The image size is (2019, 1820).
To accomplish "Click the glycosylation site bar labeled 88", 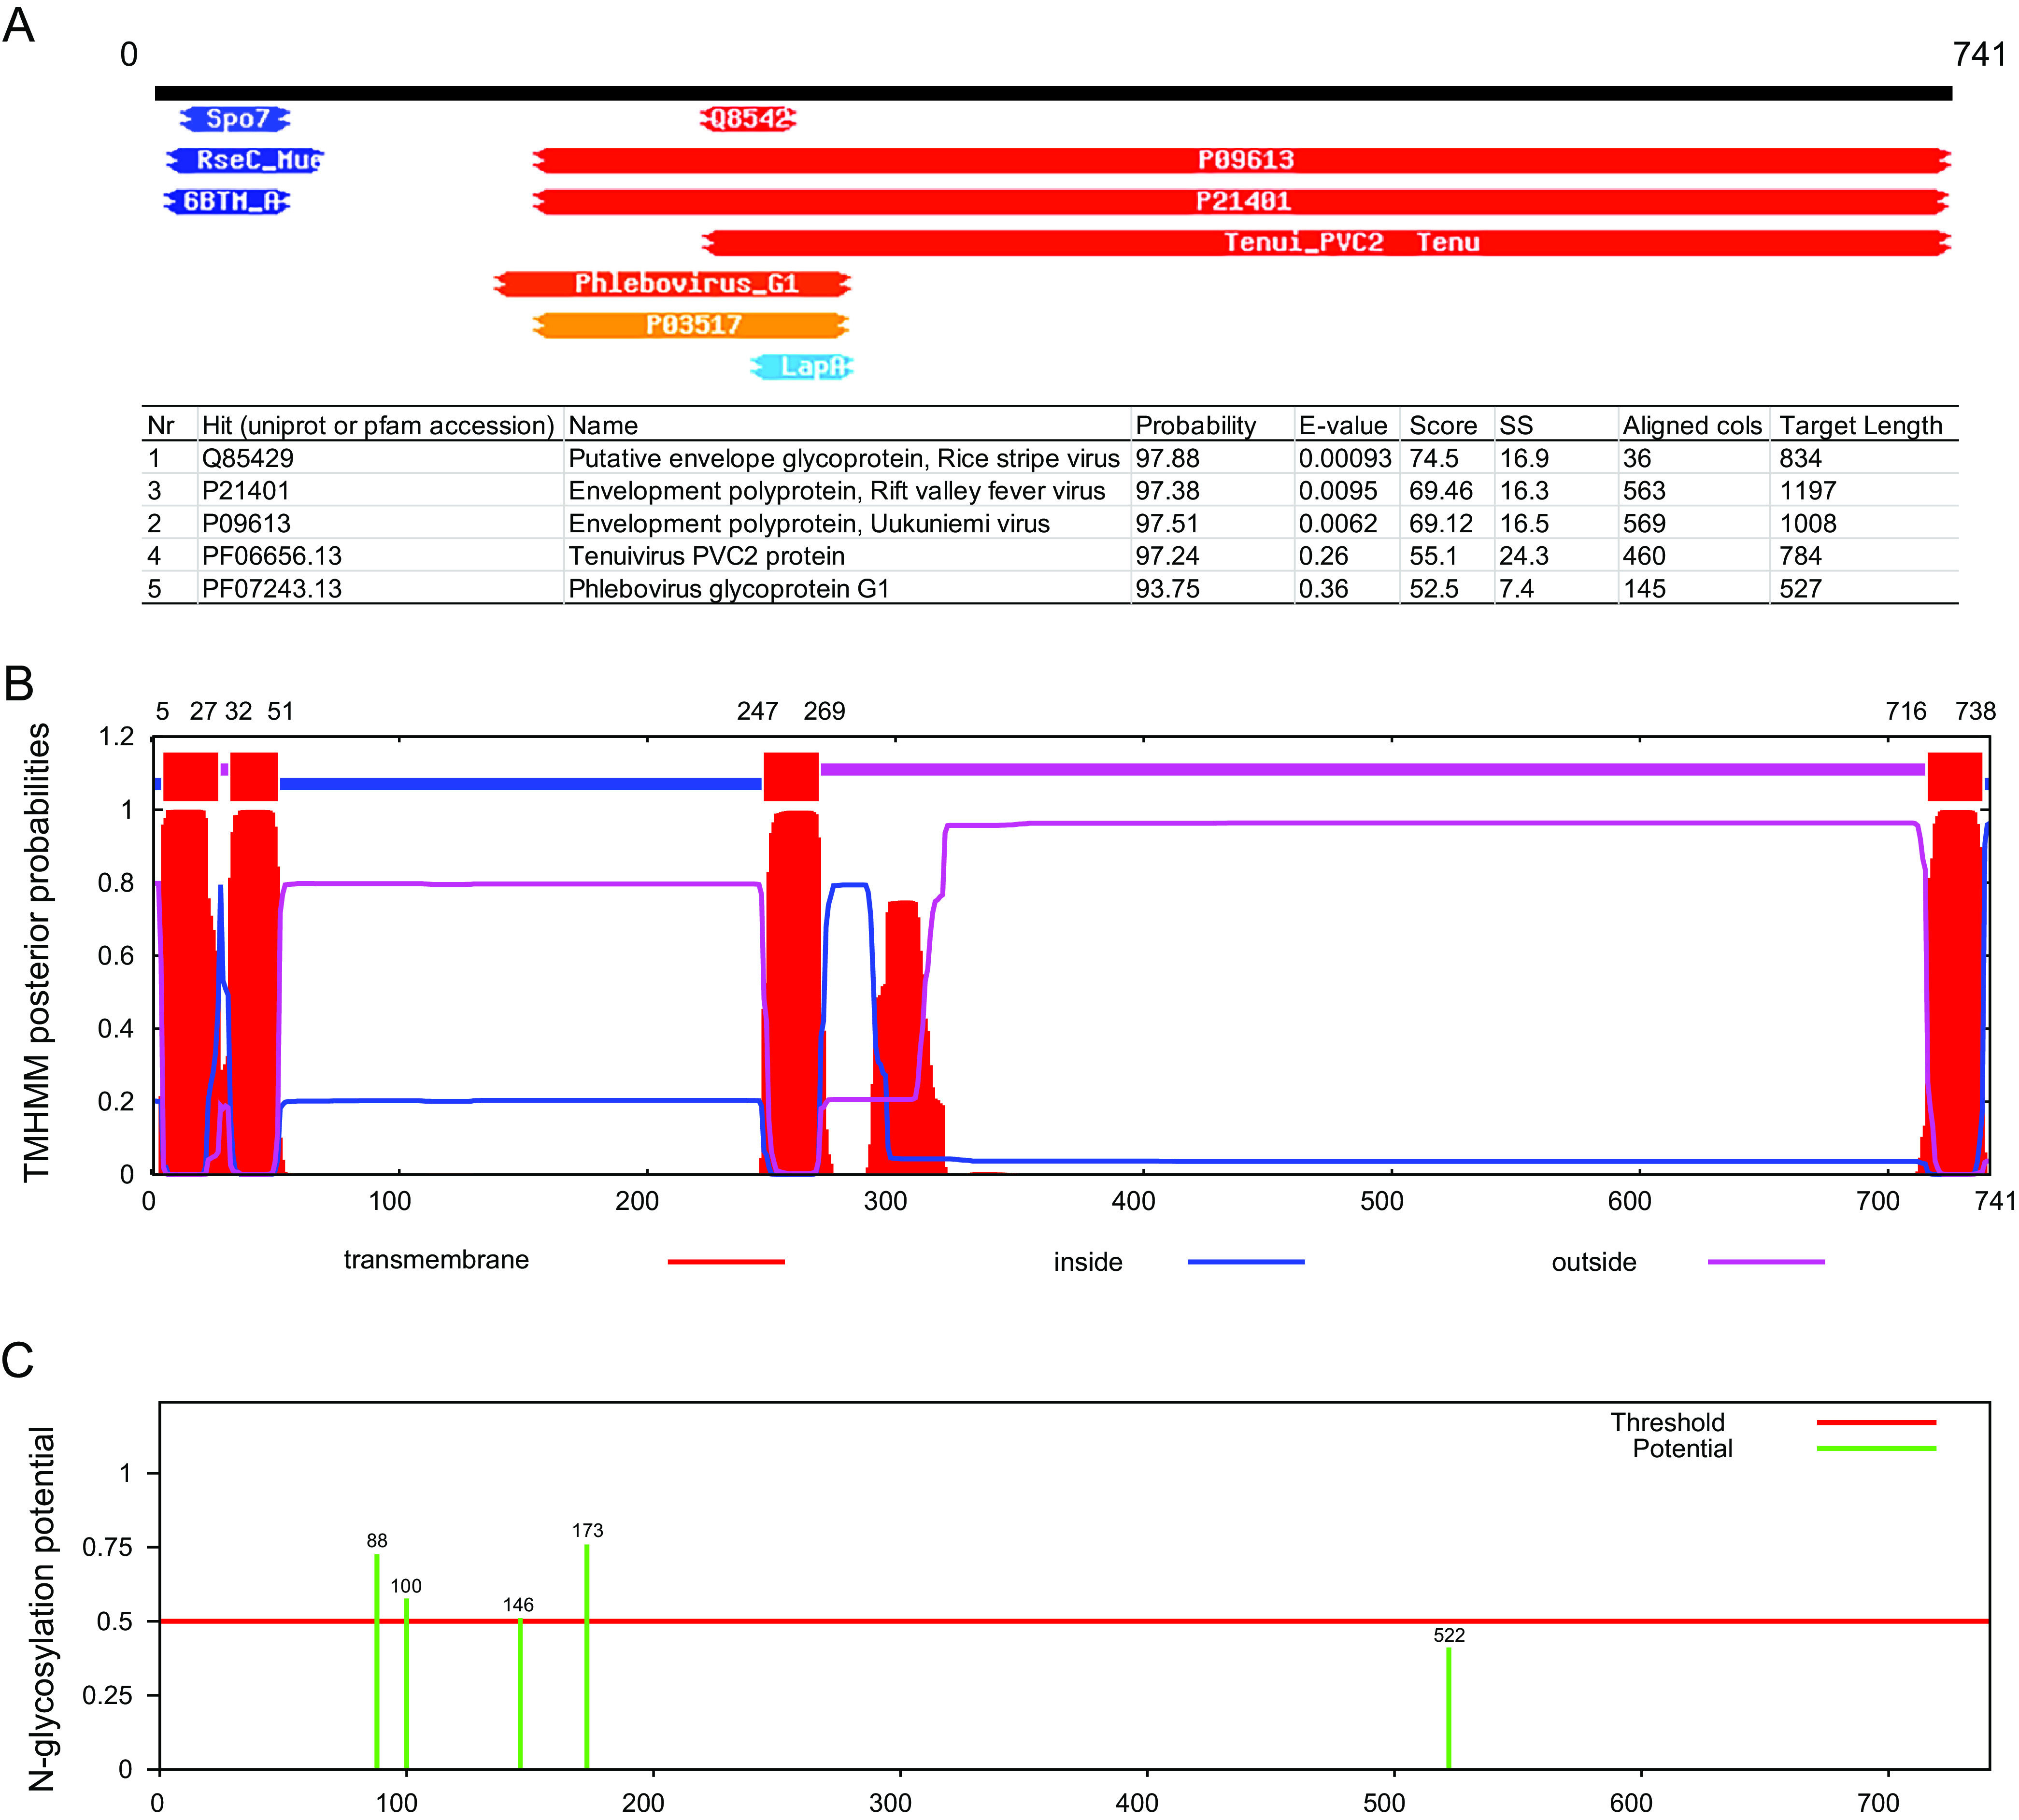I will coord(377,1661).
